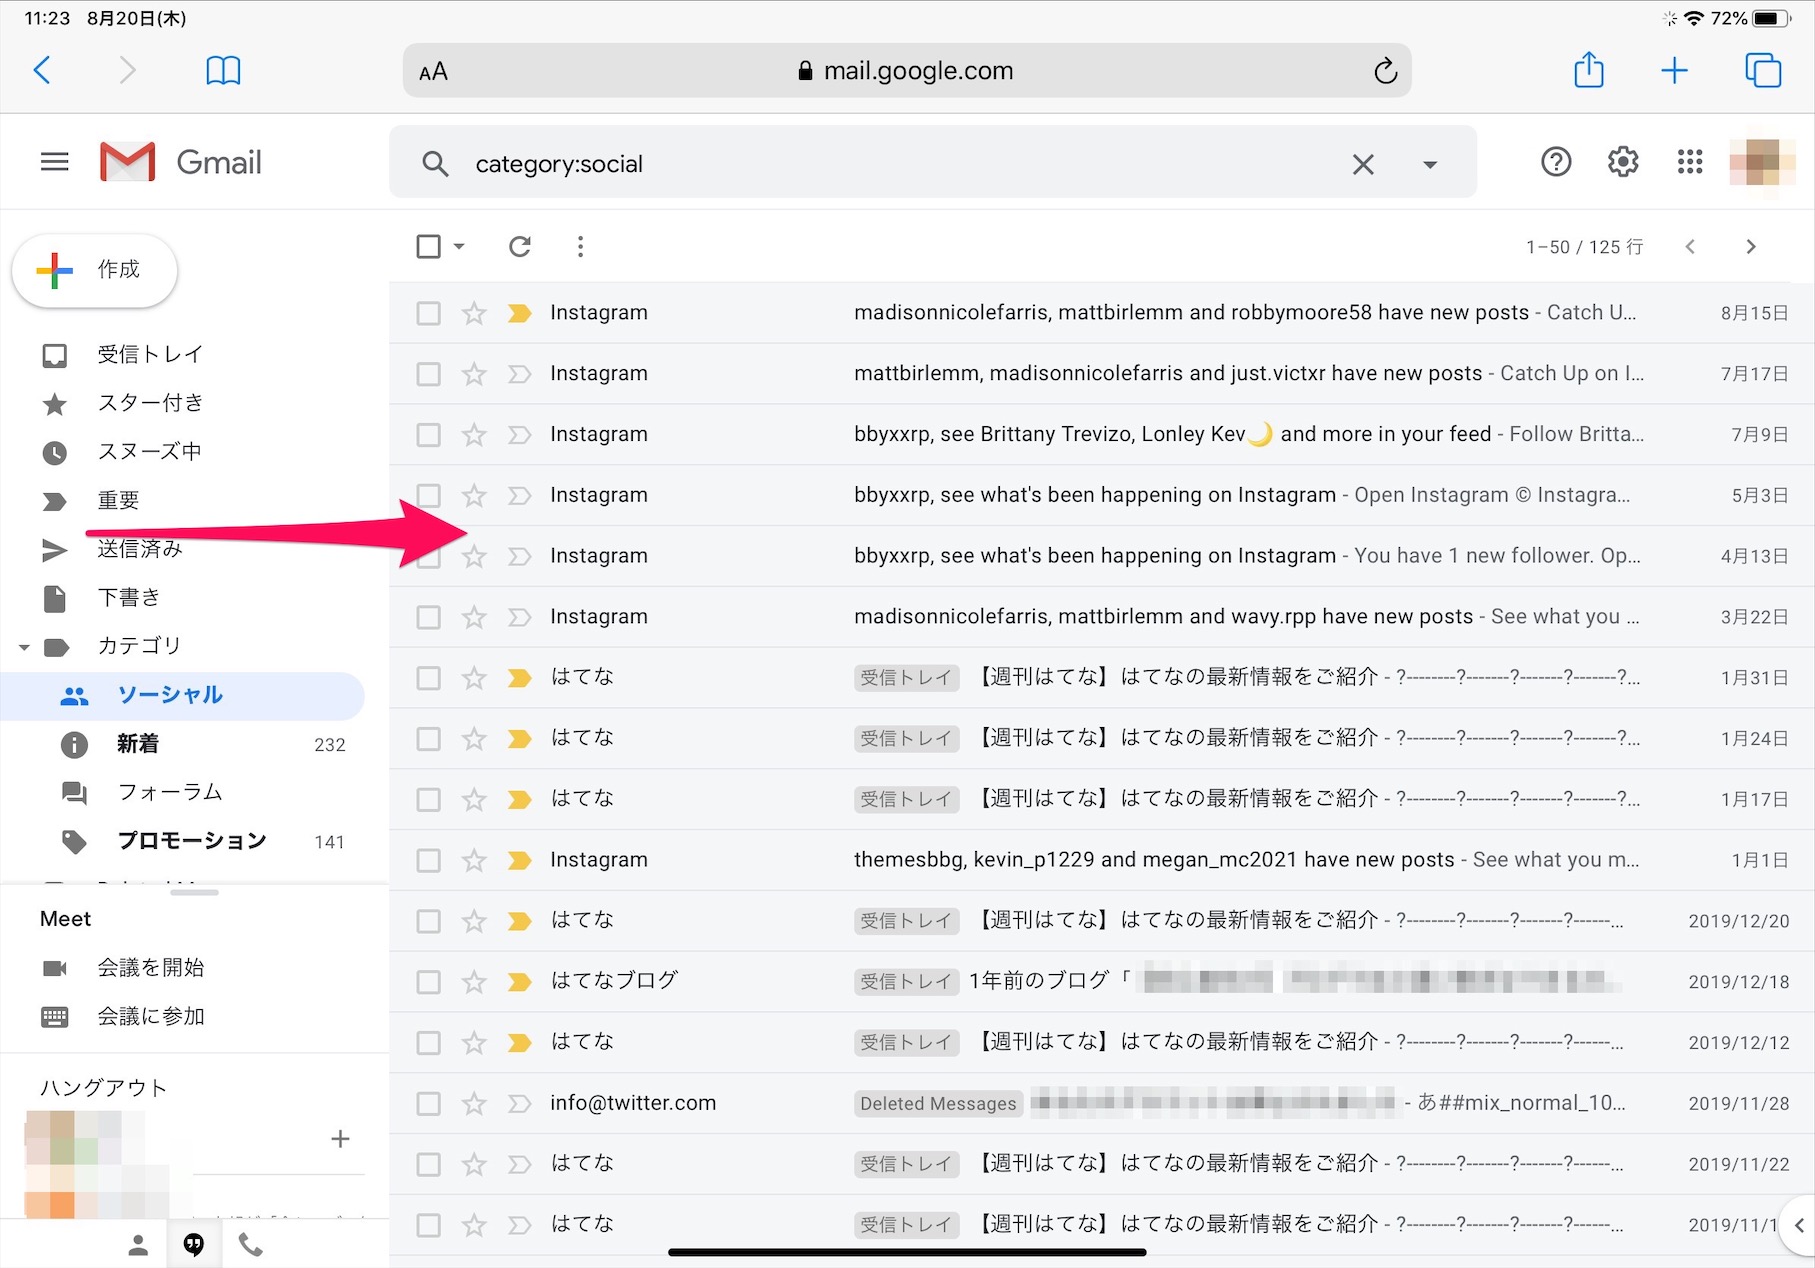
Task: Open Safari share sheet icon
Action: pyautogui.click(x=1589, y=69)
